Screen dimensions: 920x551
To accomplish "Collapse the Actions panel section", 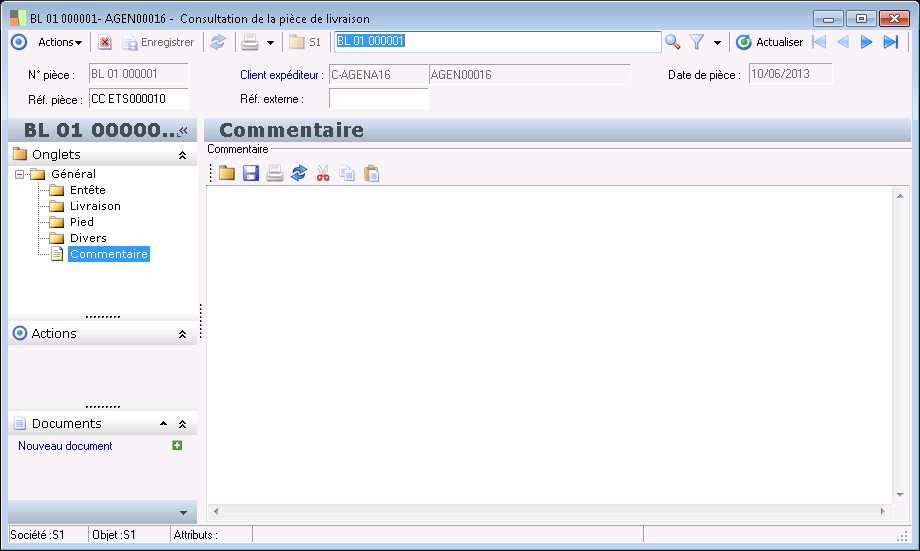I will (182, 334).
